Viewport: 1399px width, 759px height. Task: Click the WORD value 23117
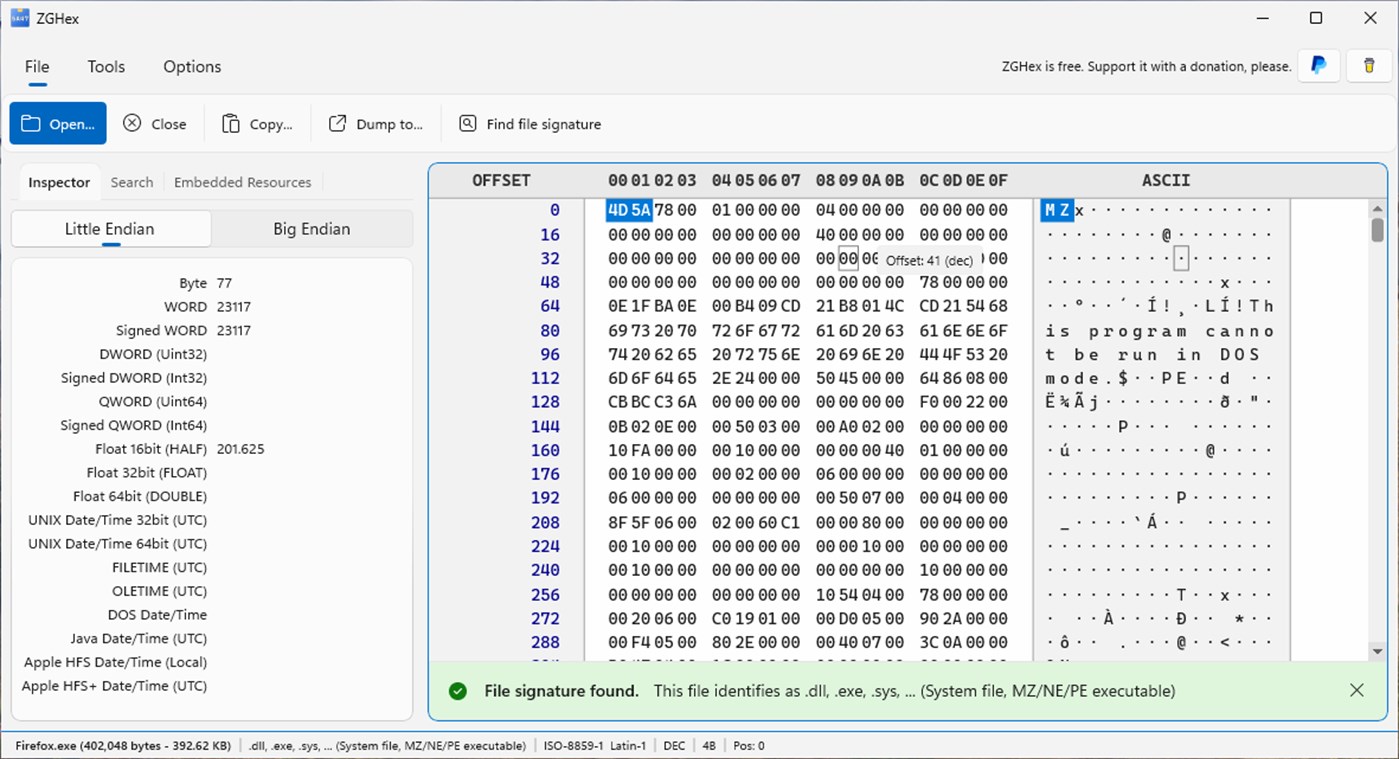[x=234, y=307]
